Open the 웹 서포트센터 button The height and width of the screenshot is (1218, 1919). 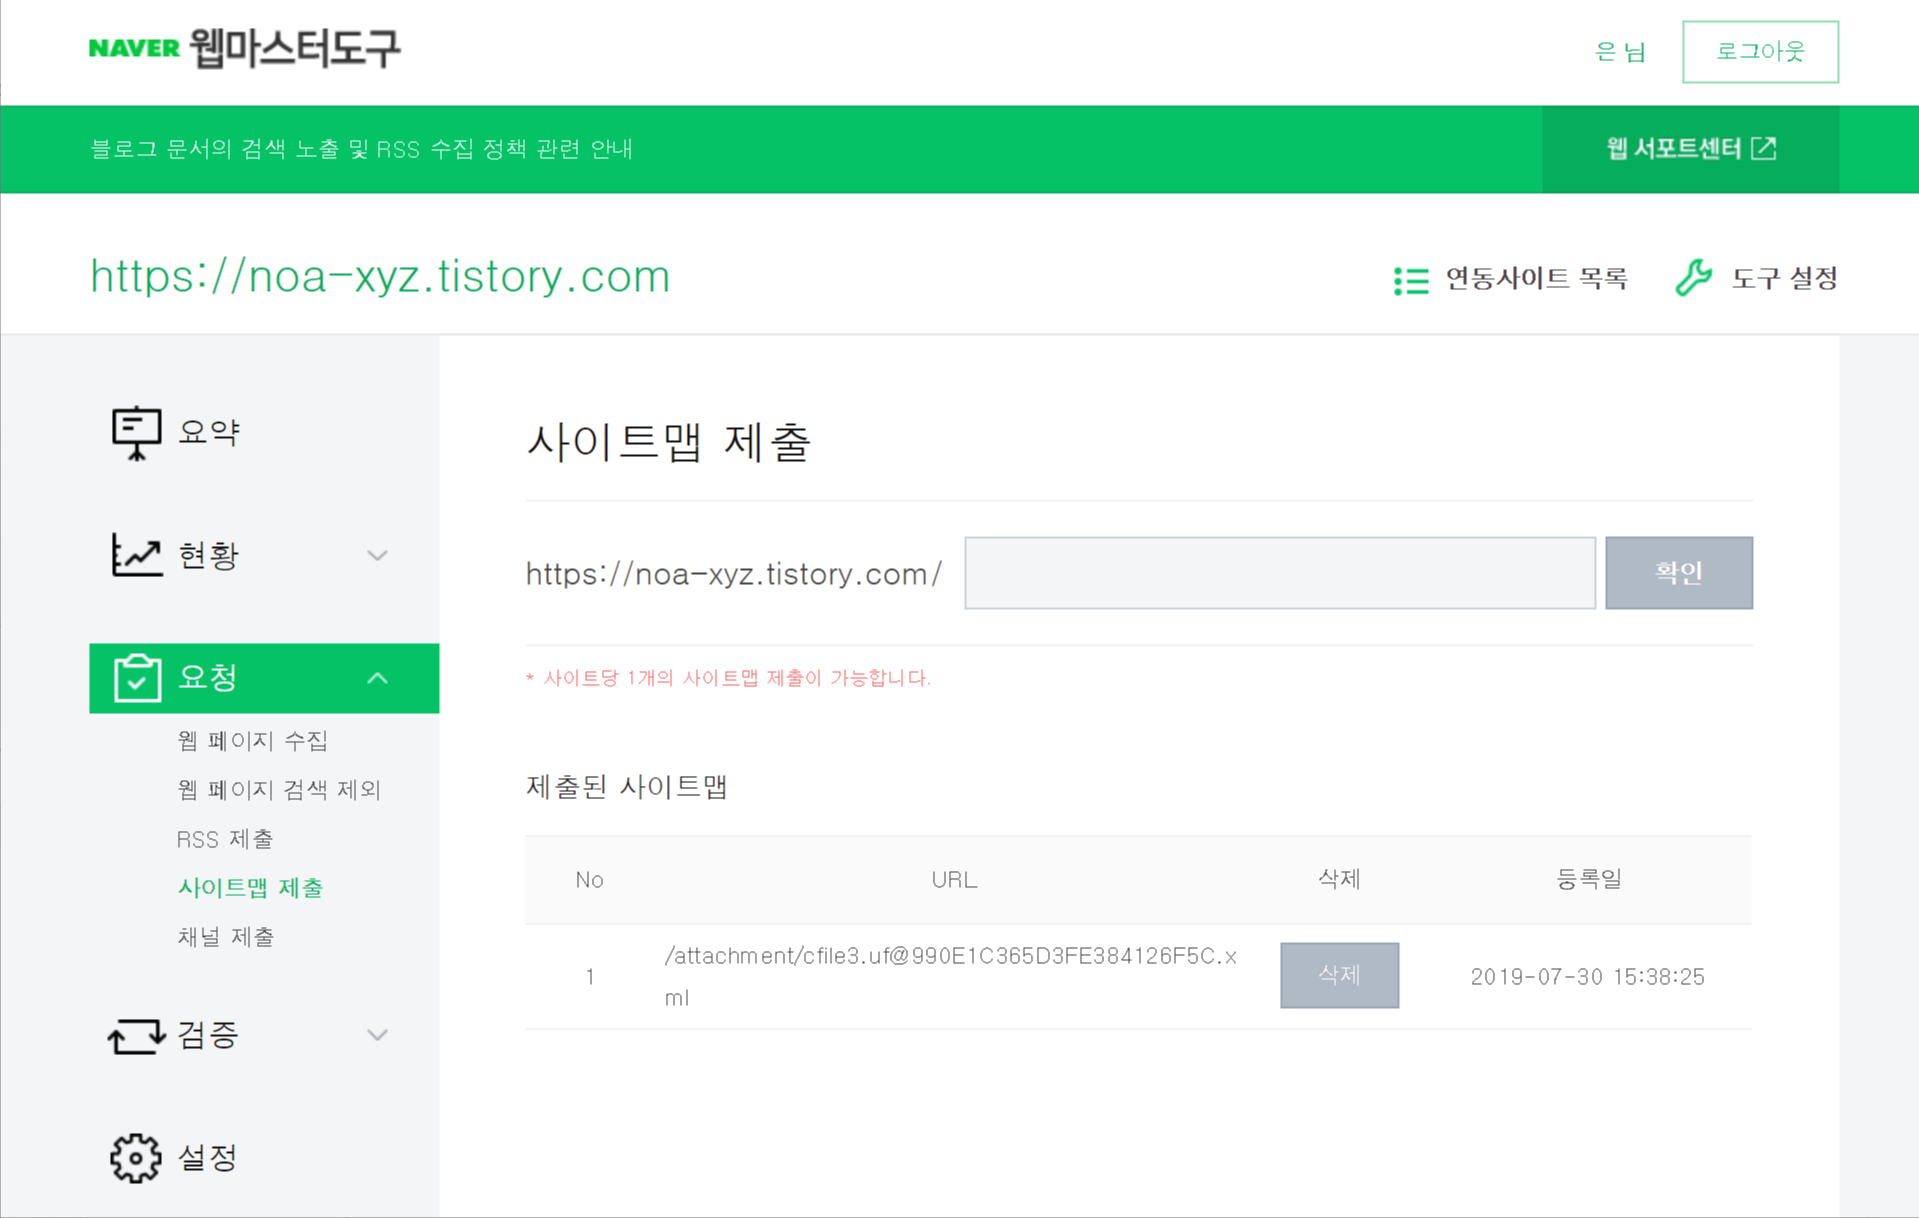pyautogui.click(x=1690, y=149)
